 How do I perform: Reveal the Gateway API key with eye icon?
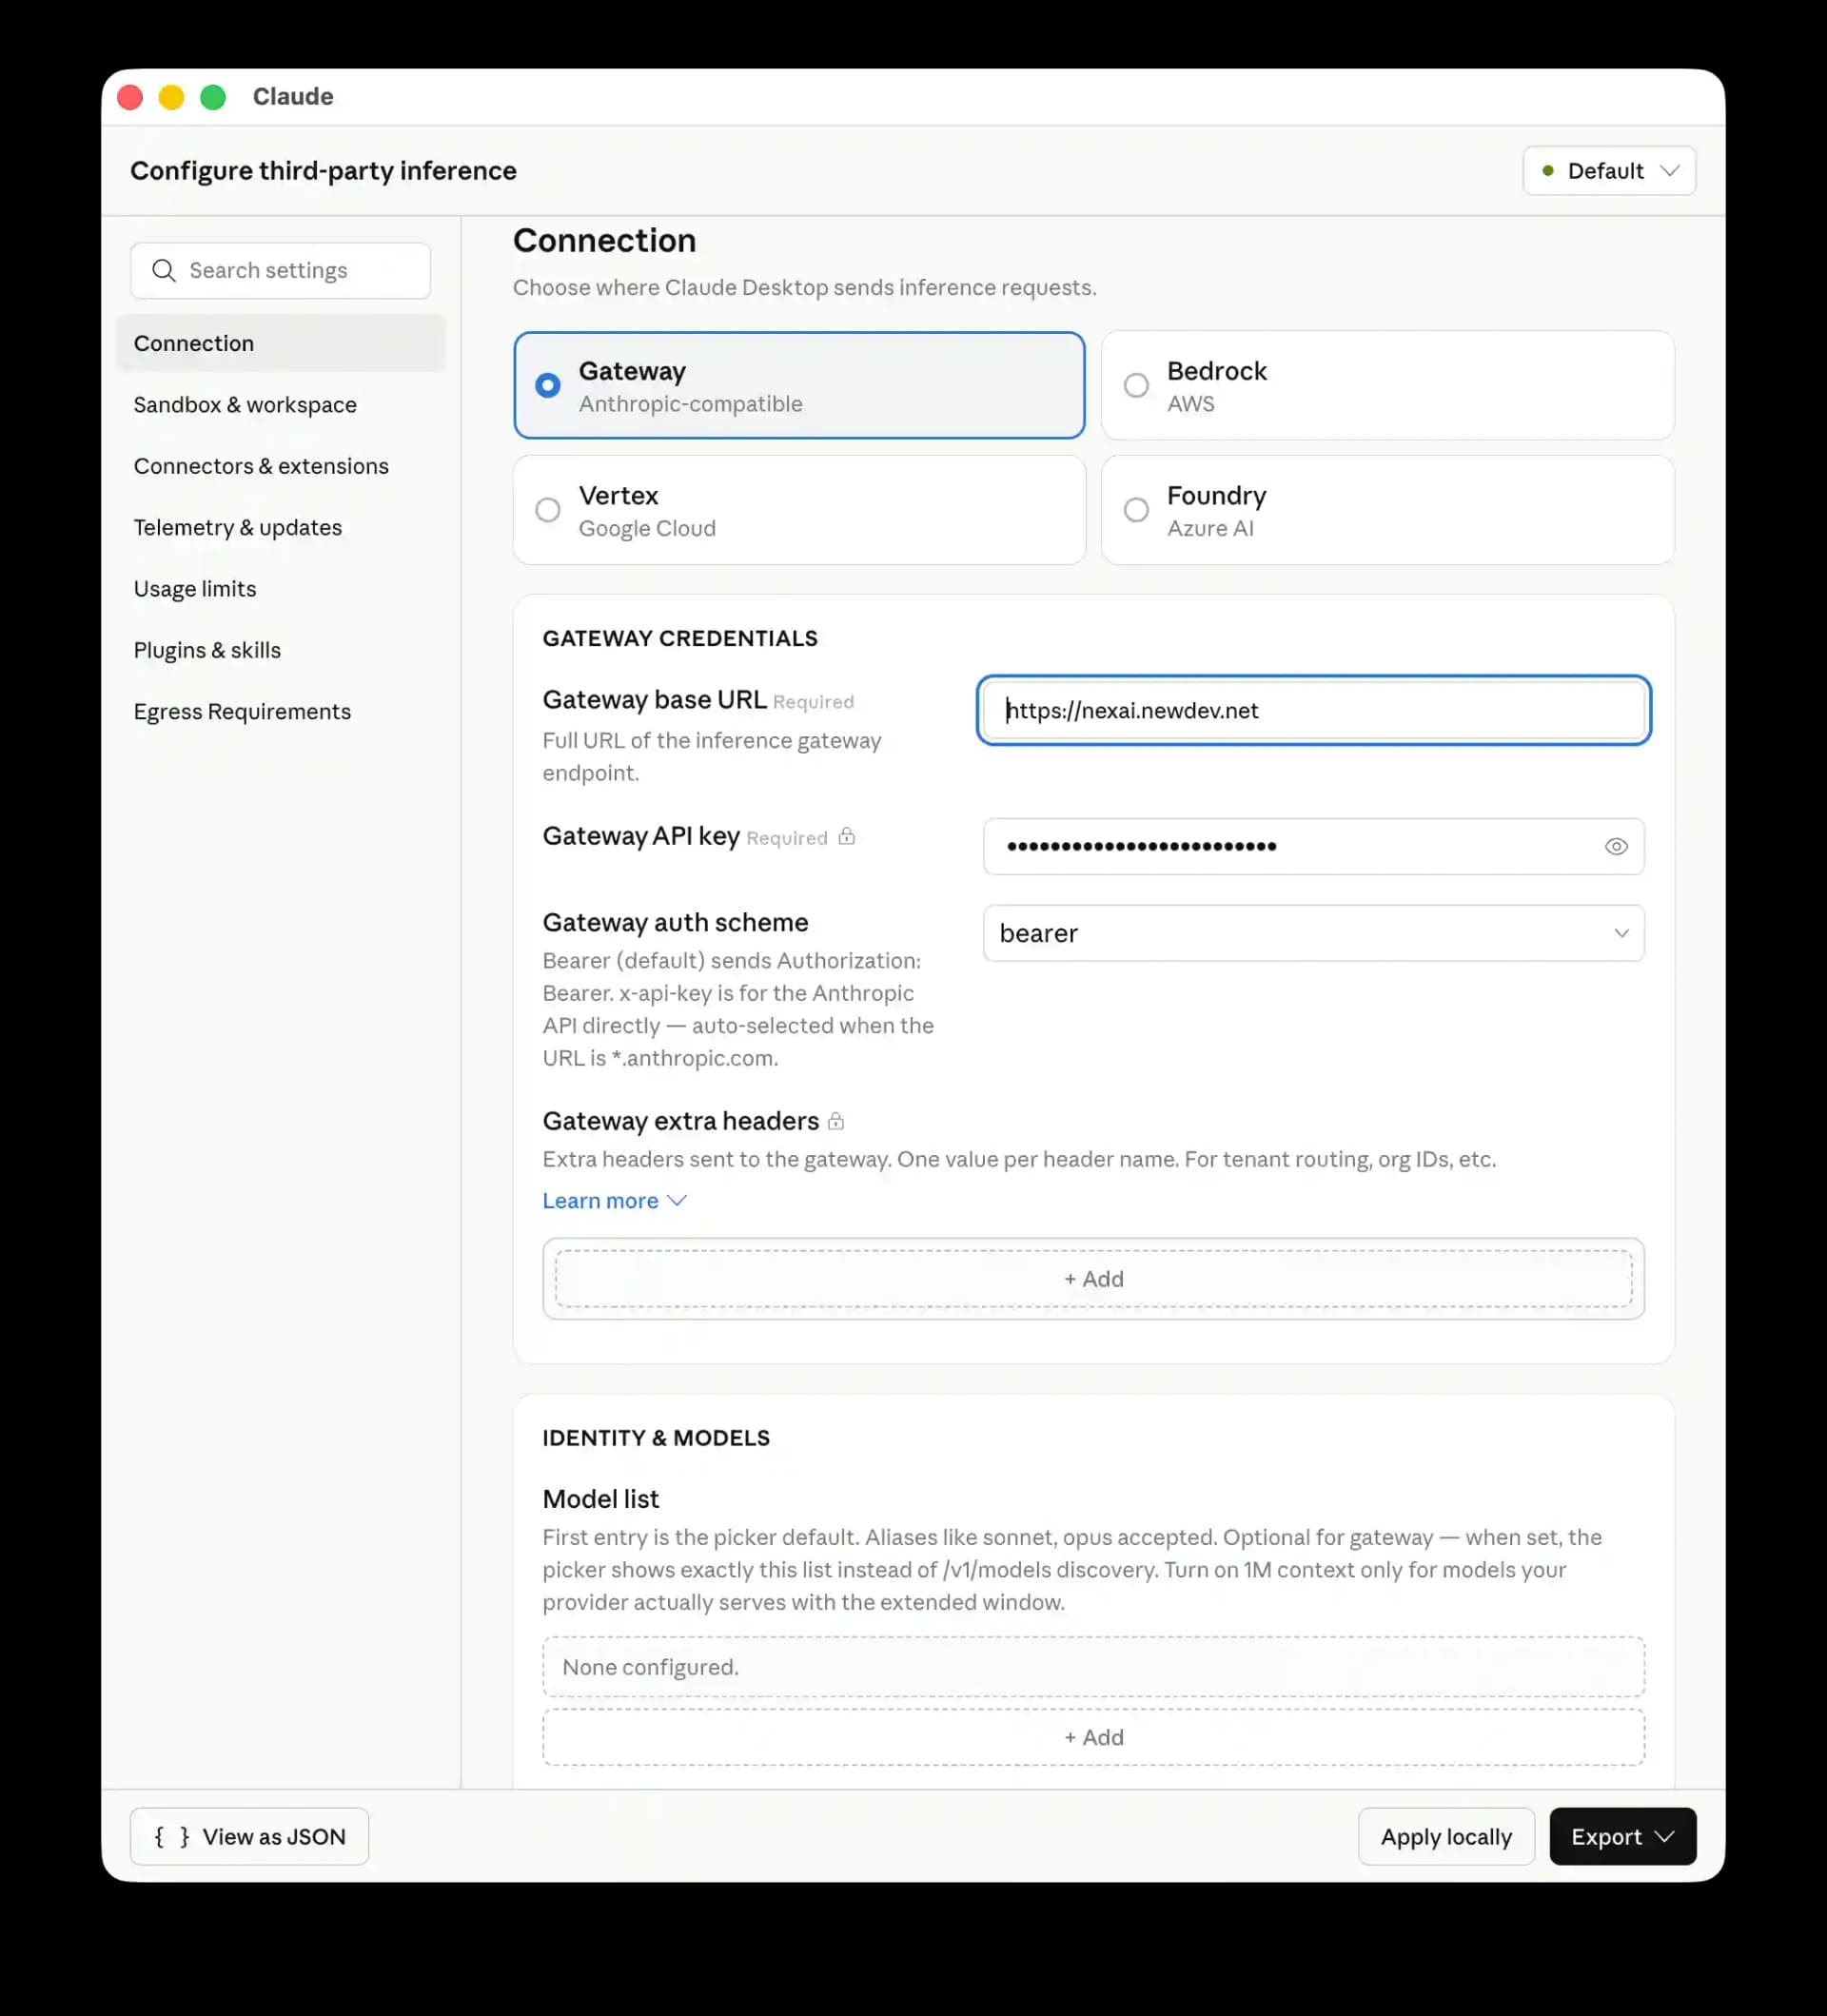pos(1616,846)
